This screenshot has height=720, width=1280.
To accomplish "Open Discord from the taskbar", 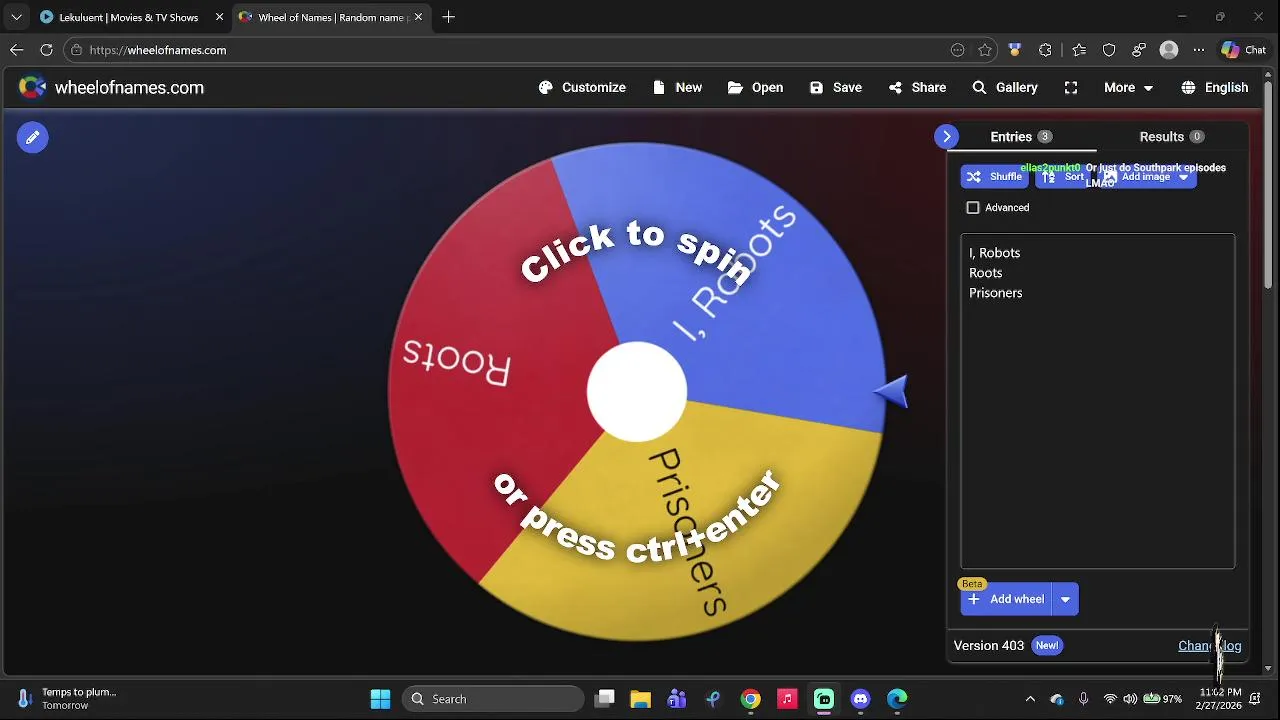I will coord(860,699).
